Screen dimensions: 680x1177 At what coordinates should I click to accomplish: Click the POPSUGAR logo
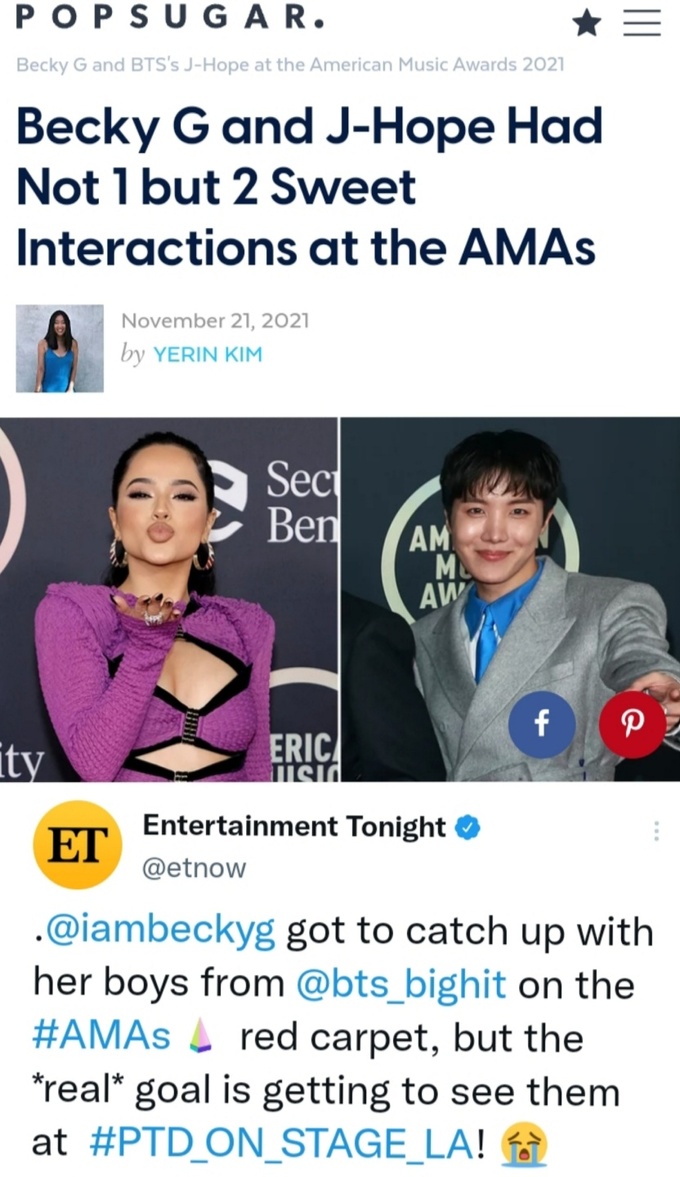170,19
